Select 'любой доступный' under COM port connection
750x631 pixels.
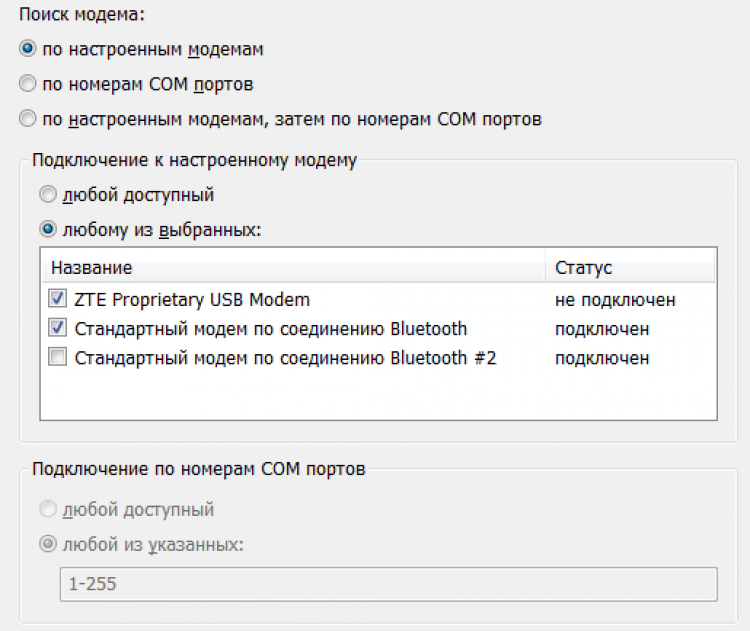(47, 510)
